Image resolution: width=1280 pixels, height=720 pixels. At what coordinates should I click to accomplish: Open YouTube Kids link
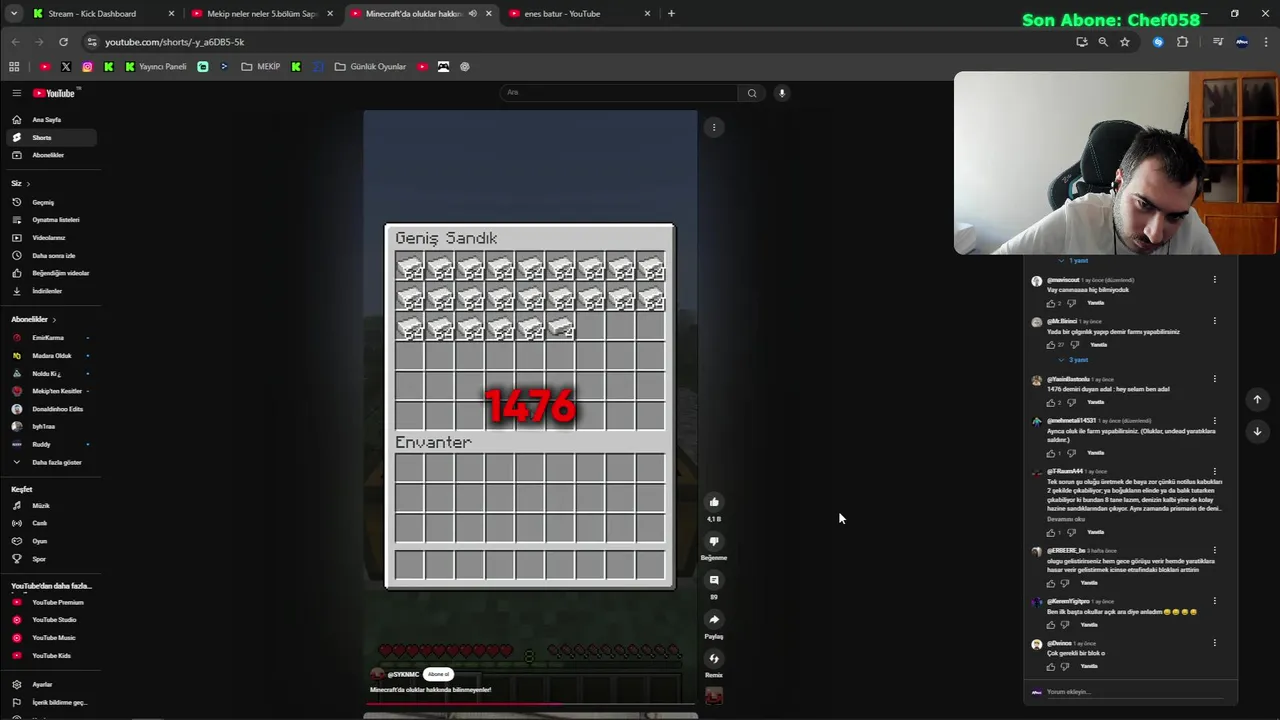pos(49,656)
